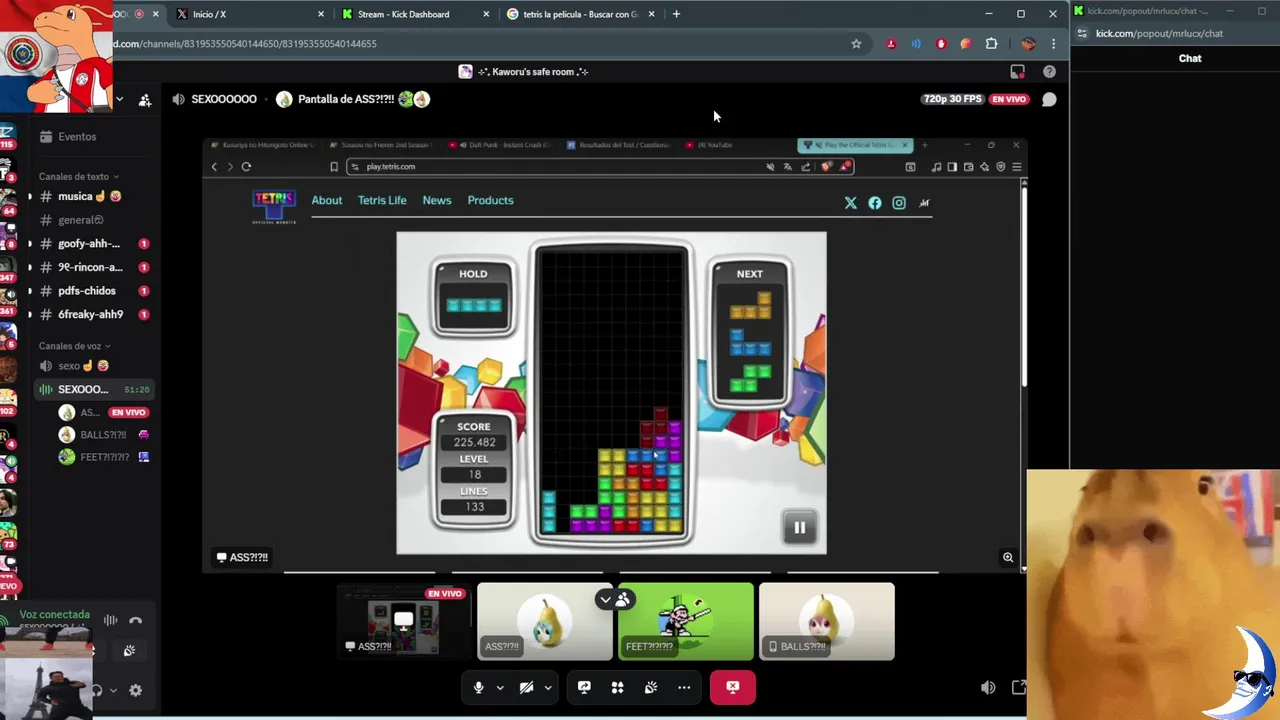Switch to tetris la pelicula search tab
This screenshot has height=720, width=1280.
(x=580, y=14)
